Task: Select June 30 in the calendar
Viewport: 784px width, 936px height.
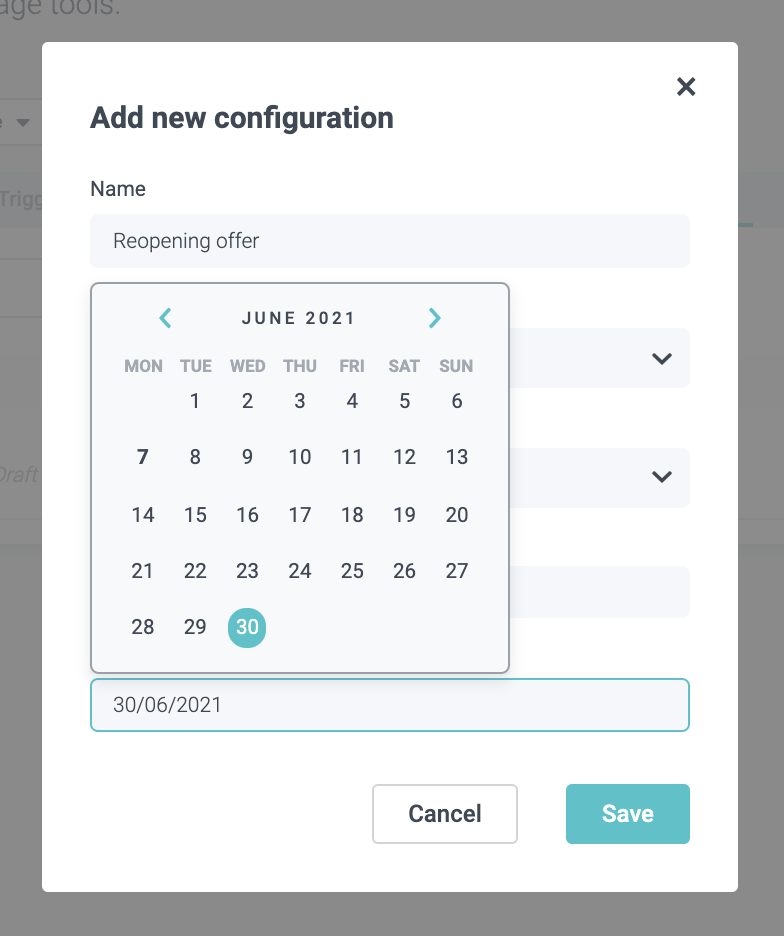Action: [x=247, y=628]
